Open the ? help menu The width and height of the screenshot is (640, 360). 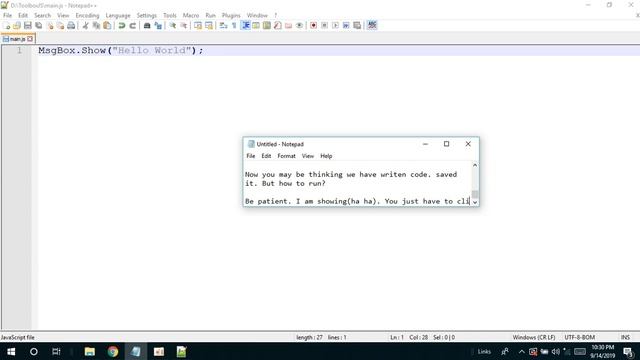[276, 16]
